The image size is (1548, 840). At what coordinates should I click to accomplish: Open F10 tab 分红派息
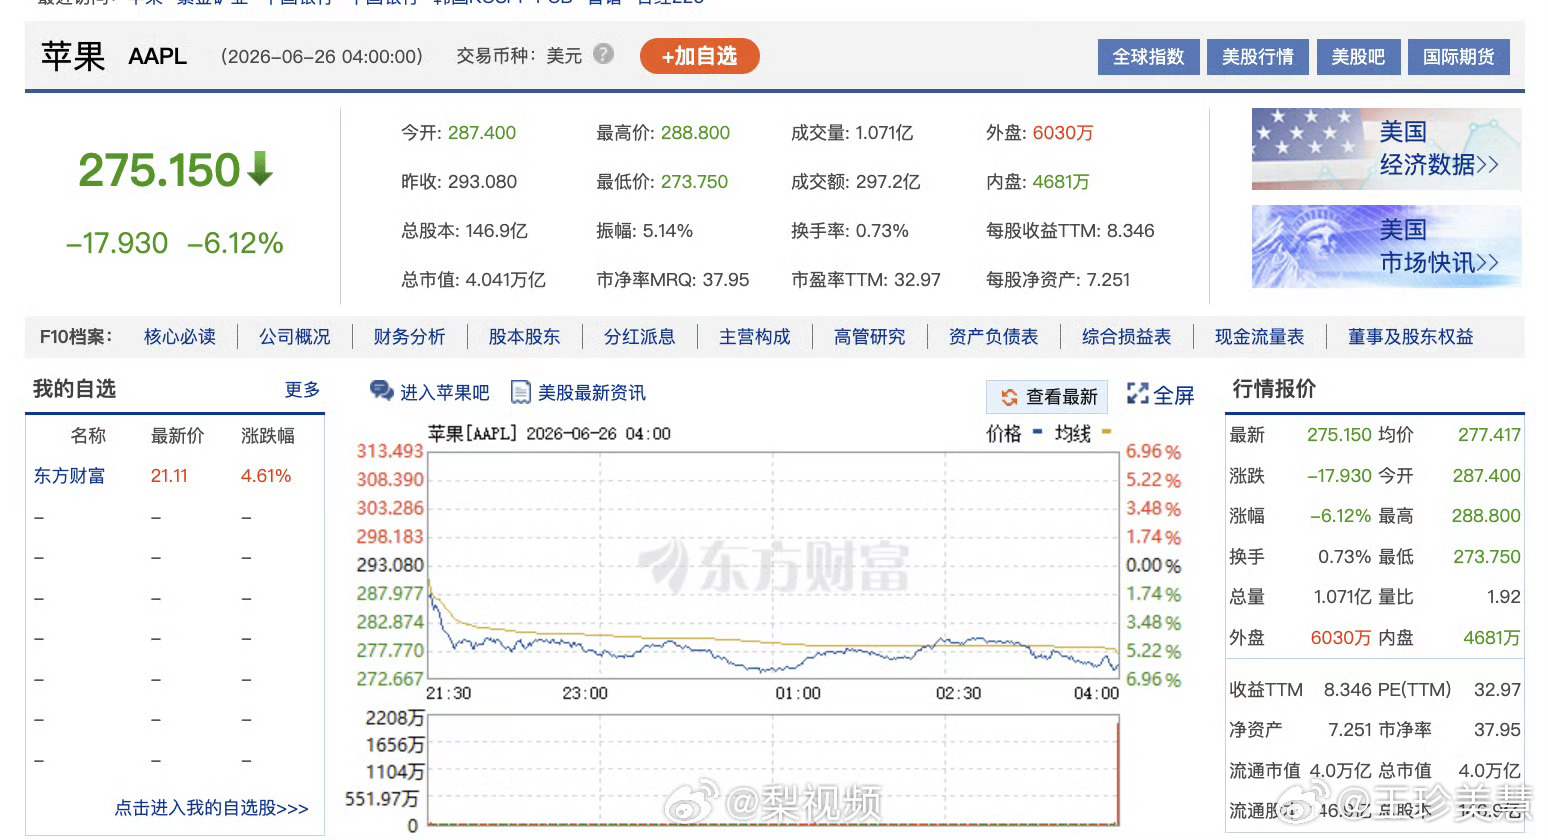[x=640, y=337]
